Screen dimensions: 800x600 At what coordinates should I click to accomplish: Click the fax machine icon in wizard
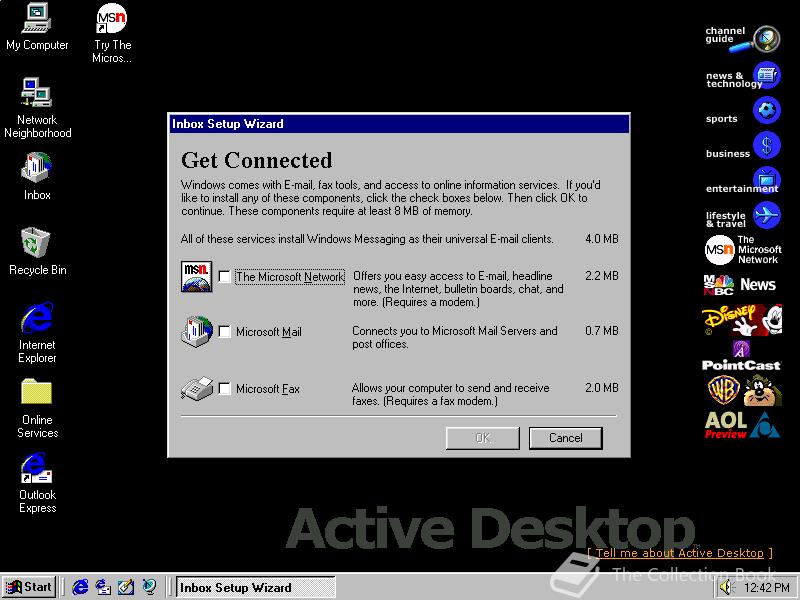pos(197,389)
